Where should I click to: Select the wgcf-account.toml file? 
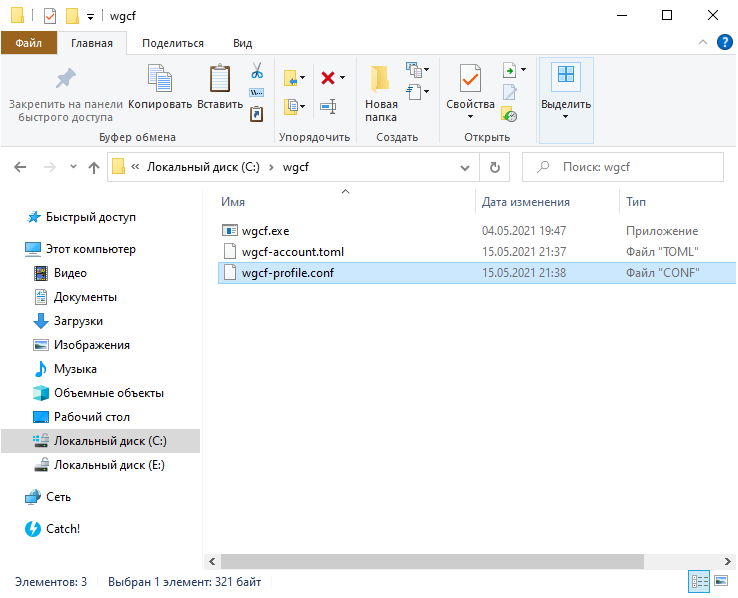[292, 252]
